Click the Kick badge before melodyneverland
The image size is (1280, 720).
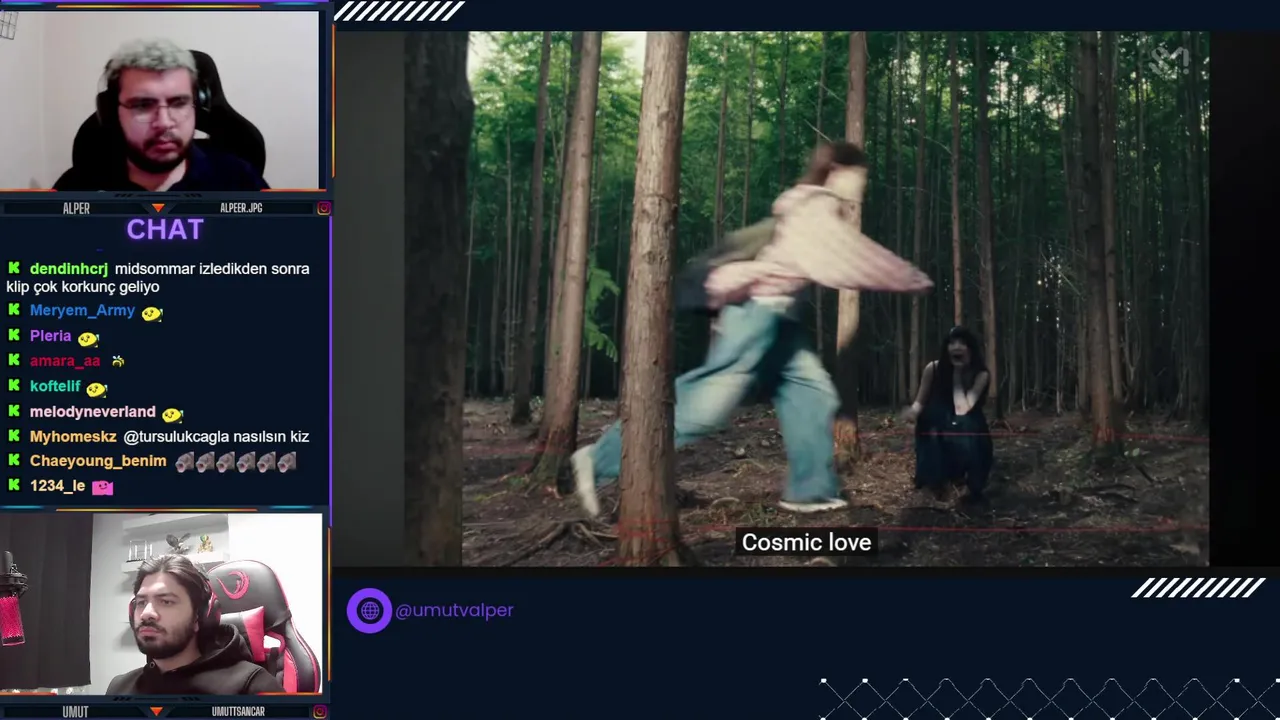[x=14, y=411]
